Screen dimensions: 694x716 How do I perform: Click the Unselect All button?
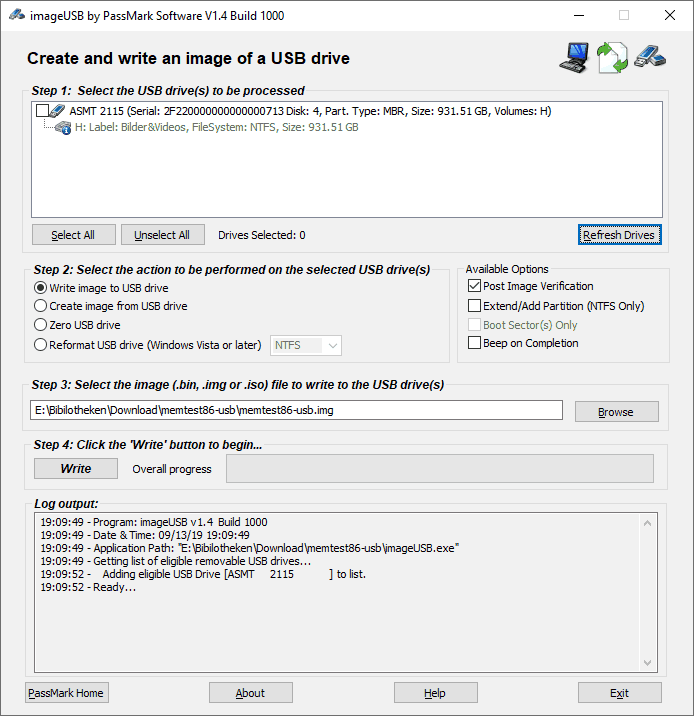pyautogui.click(x=163, y=235)
